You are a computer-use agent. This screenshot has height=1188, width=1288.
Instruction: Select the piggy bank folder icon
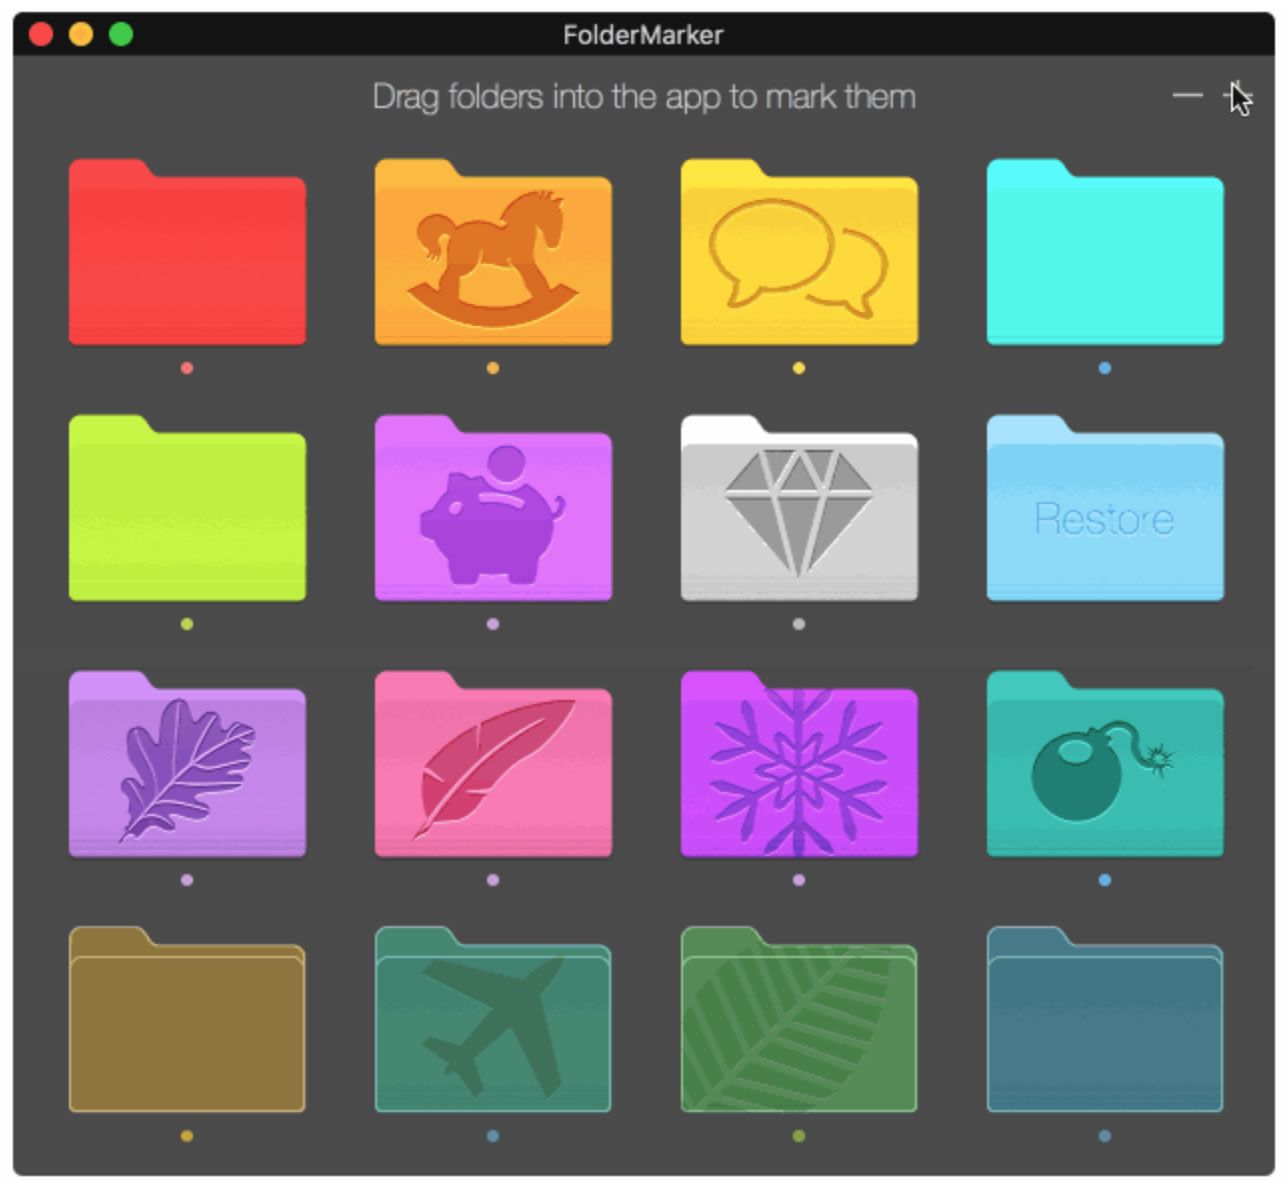(x=492, y=512)
